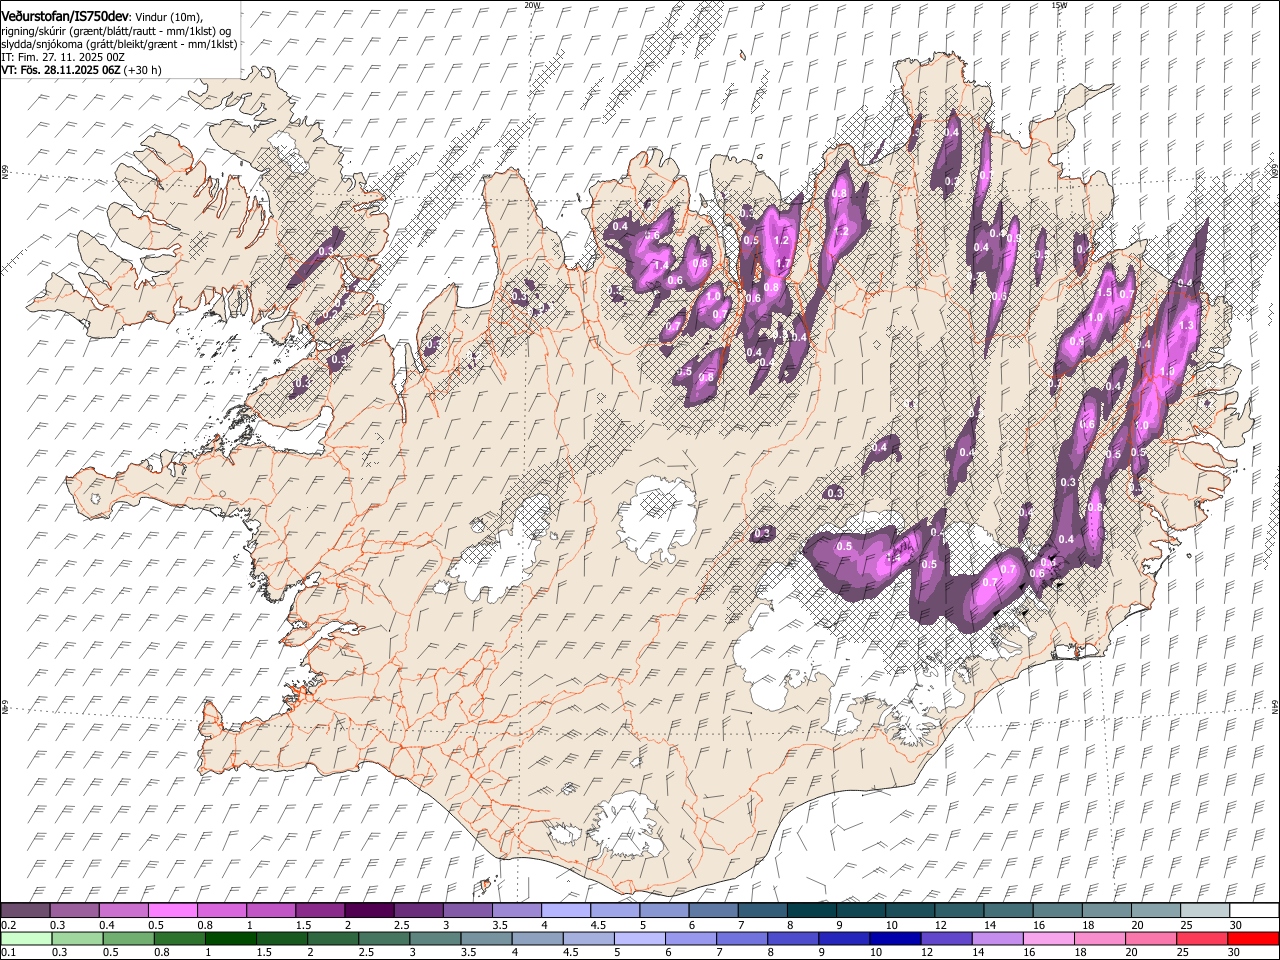
Task: Click the '20W' longitude label at the top
Action: 532,5
